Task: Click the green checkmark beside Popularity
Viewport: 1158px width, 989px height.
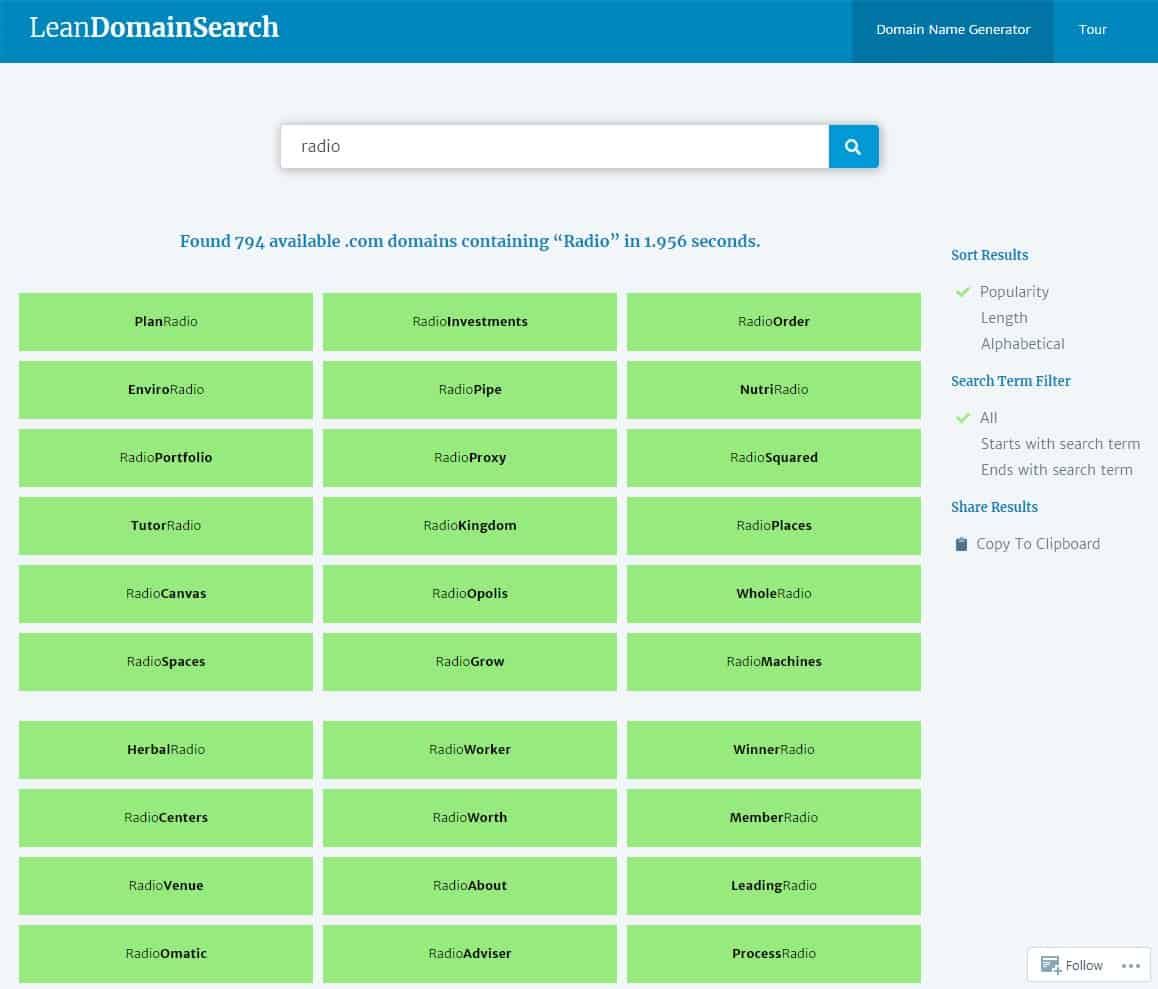Action: click(963, 292)
